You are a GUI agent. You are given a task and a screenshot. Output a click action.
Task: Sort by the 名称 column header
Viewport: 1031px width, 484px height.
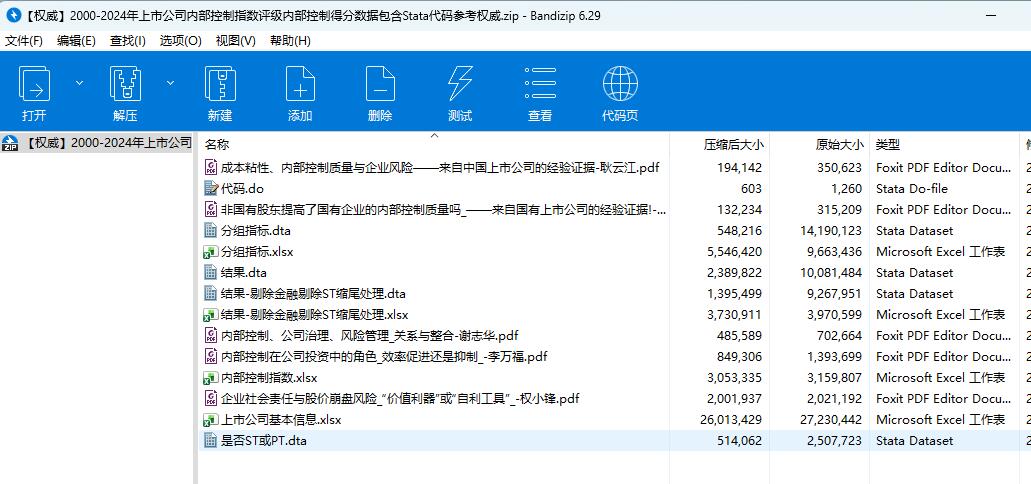(x=217, y=145)
